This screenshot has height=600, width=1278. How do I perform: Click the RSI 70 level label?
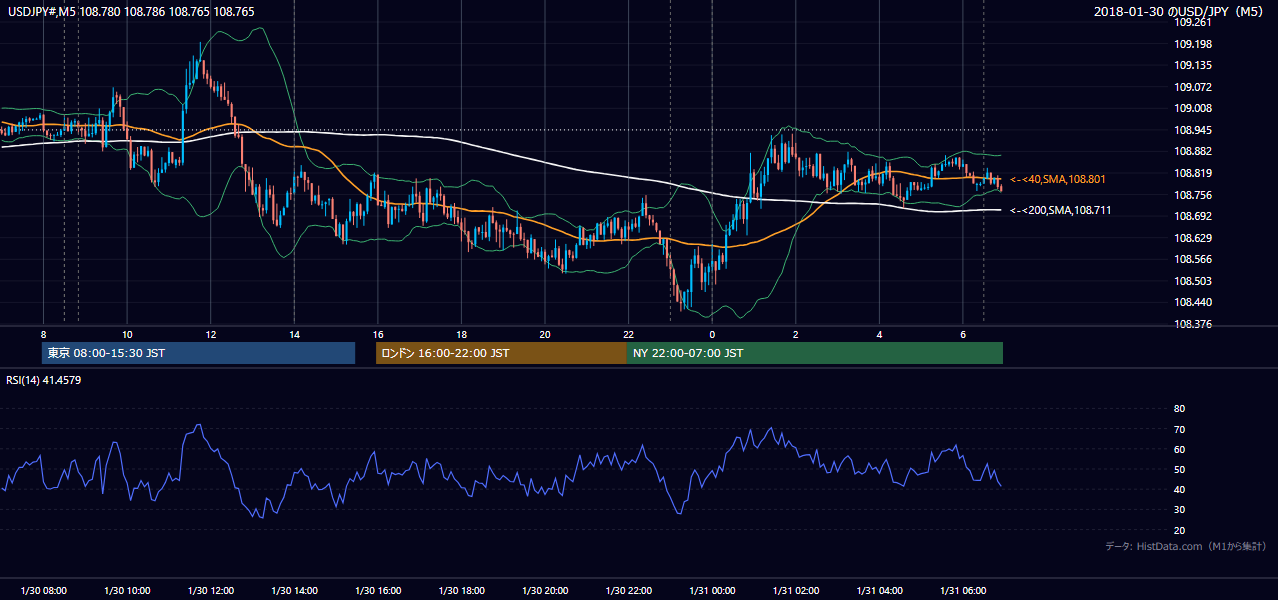click(x=1179, y=429)
